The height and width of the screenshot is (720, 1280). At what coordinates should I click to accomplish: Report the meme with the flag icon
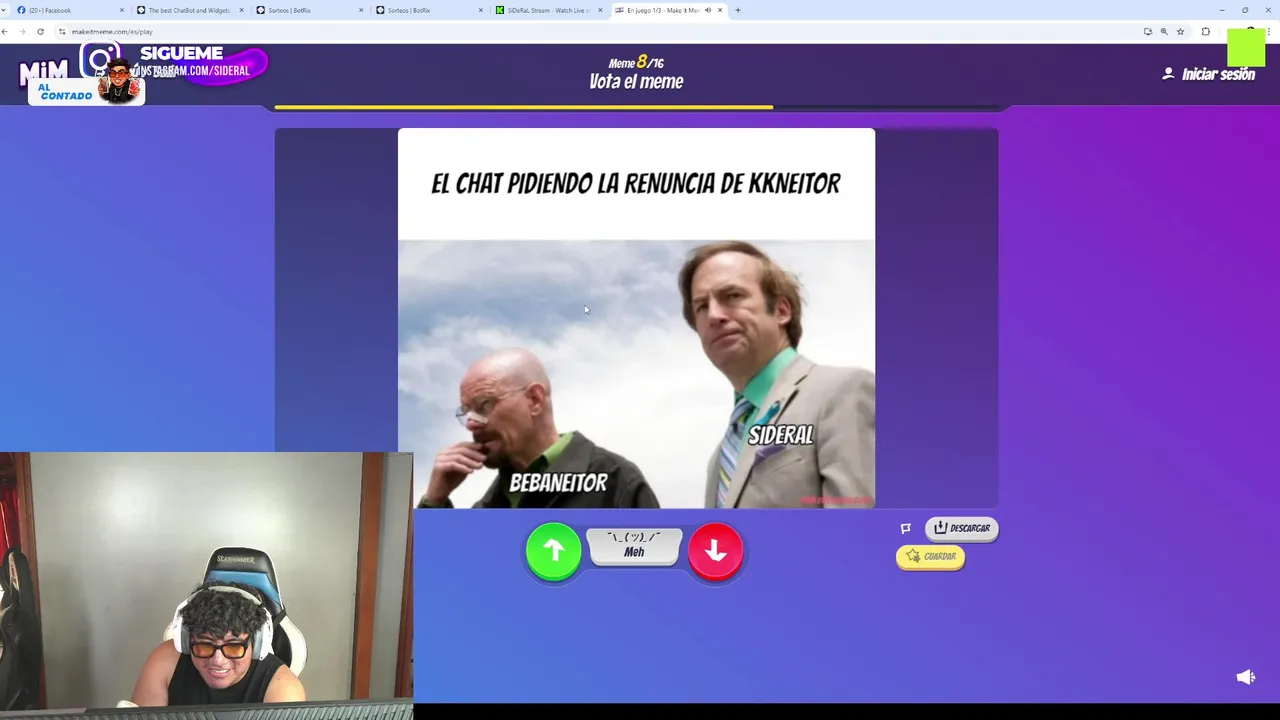pyautogui.click(x=906, y=528)
